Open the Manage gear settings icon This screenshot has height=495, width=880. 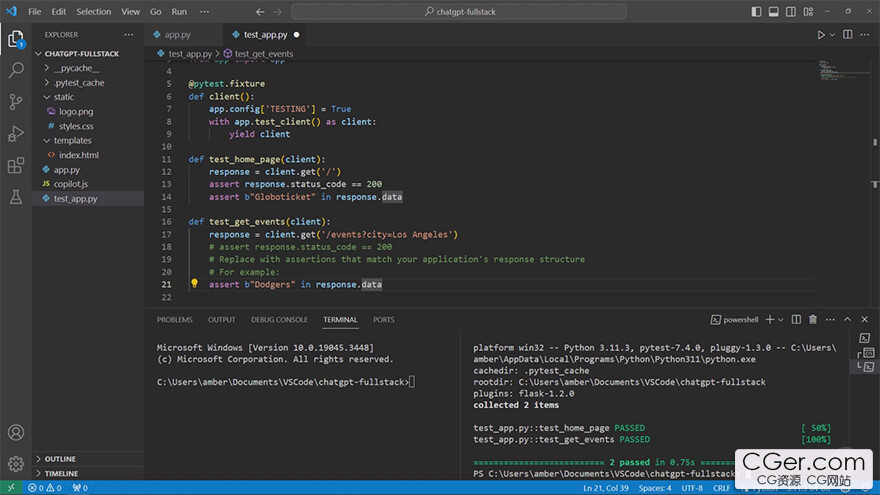click(x=16, y=464)
